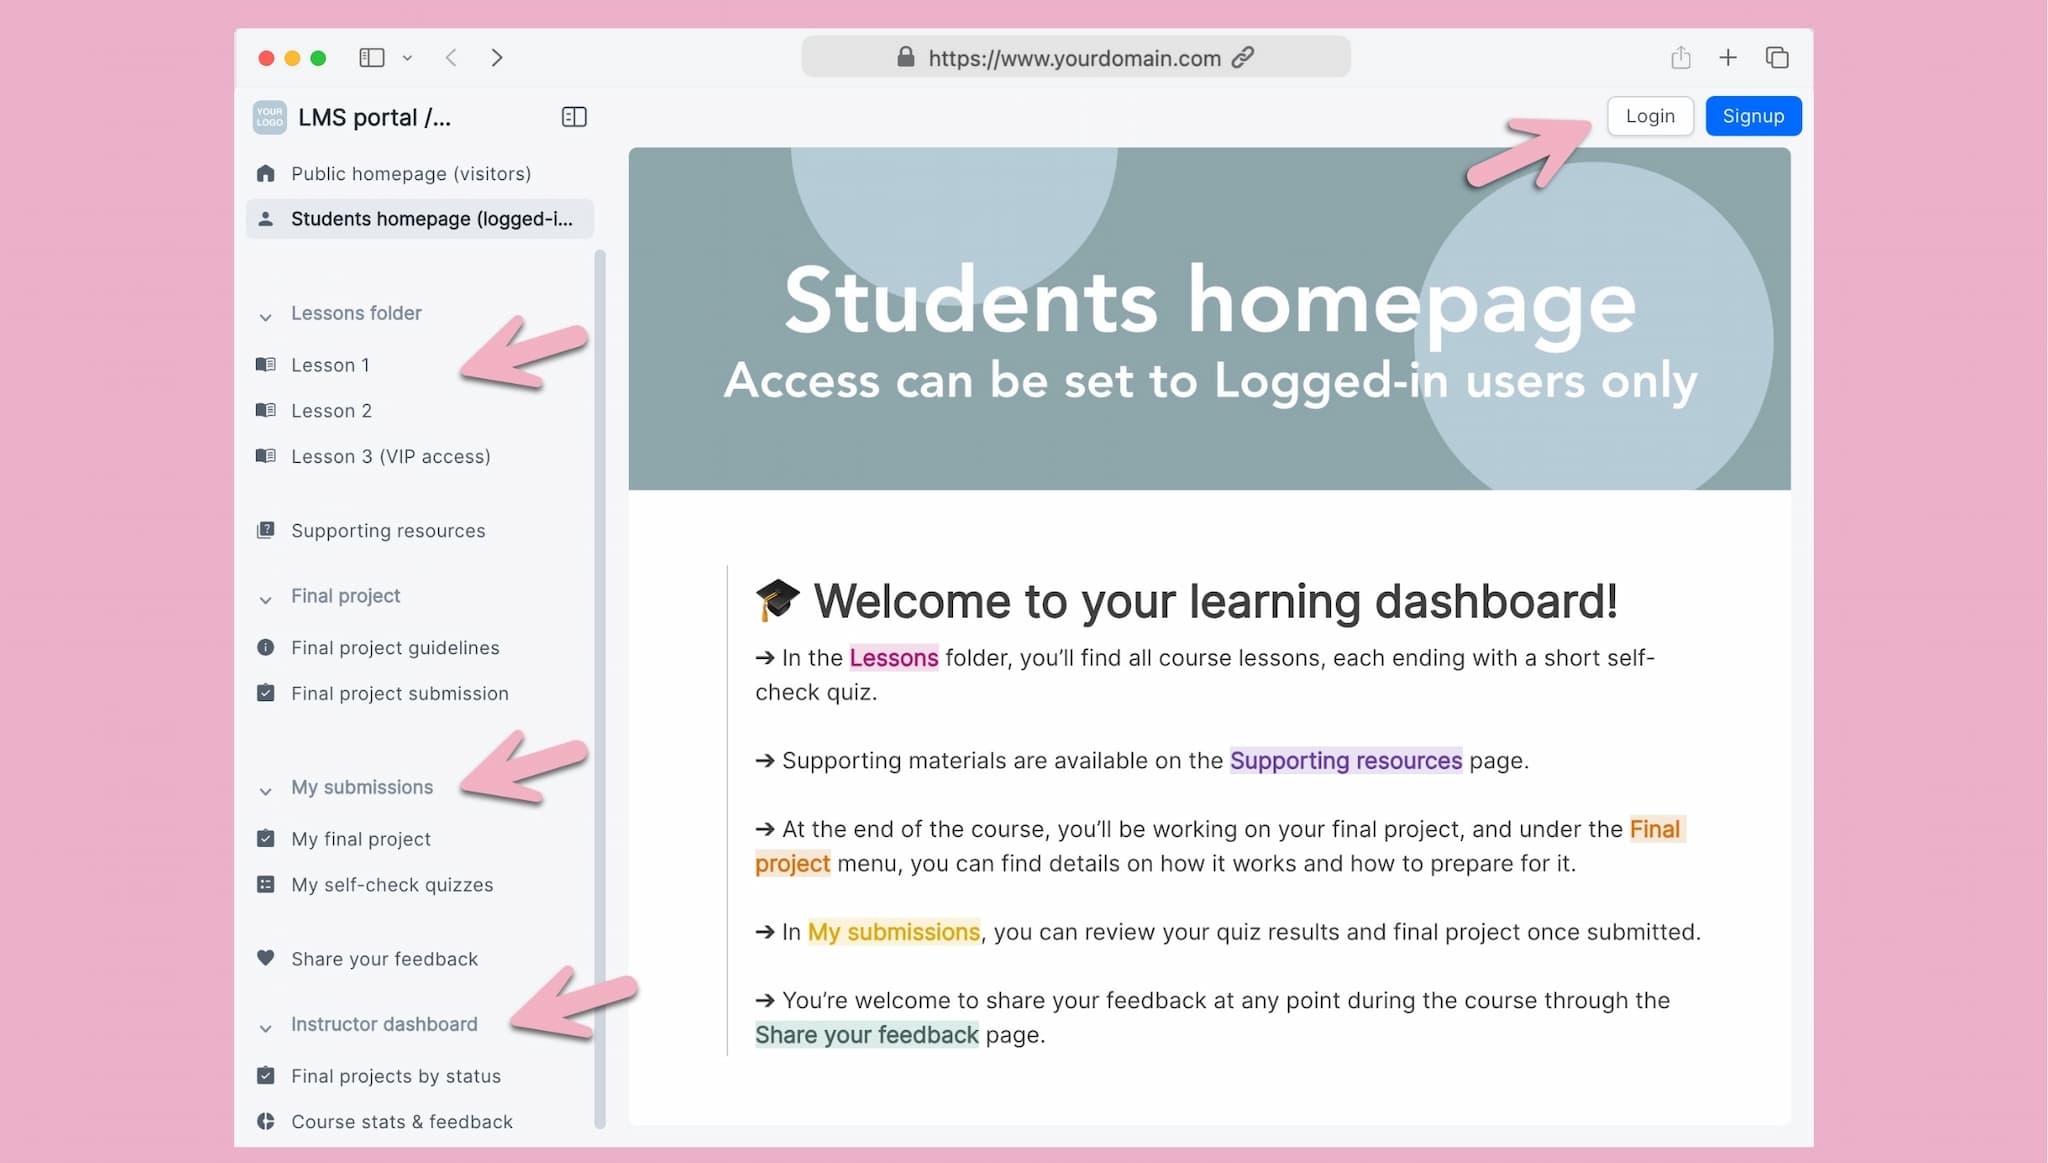Click the blue Signup button
The width and height of the screenshot is (2048, 1163).
tap(1753, 116)
